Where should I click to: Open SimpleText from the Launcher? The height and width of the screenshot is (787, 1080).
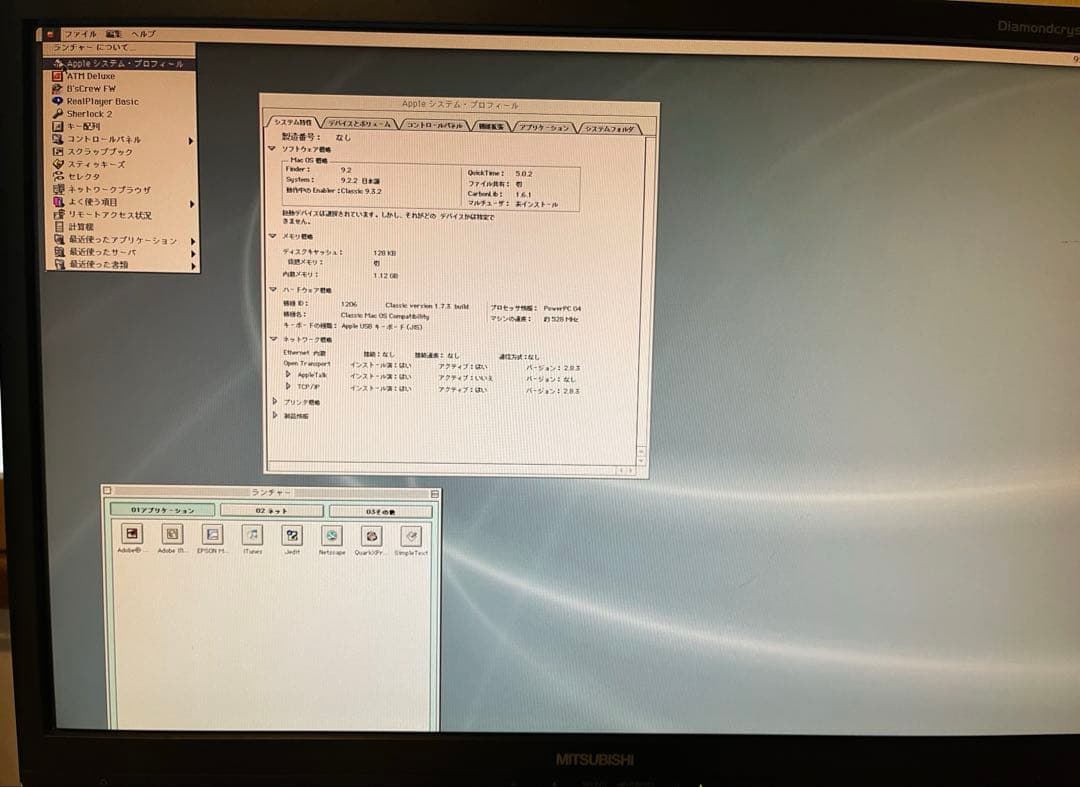click(x=411, y=540)
